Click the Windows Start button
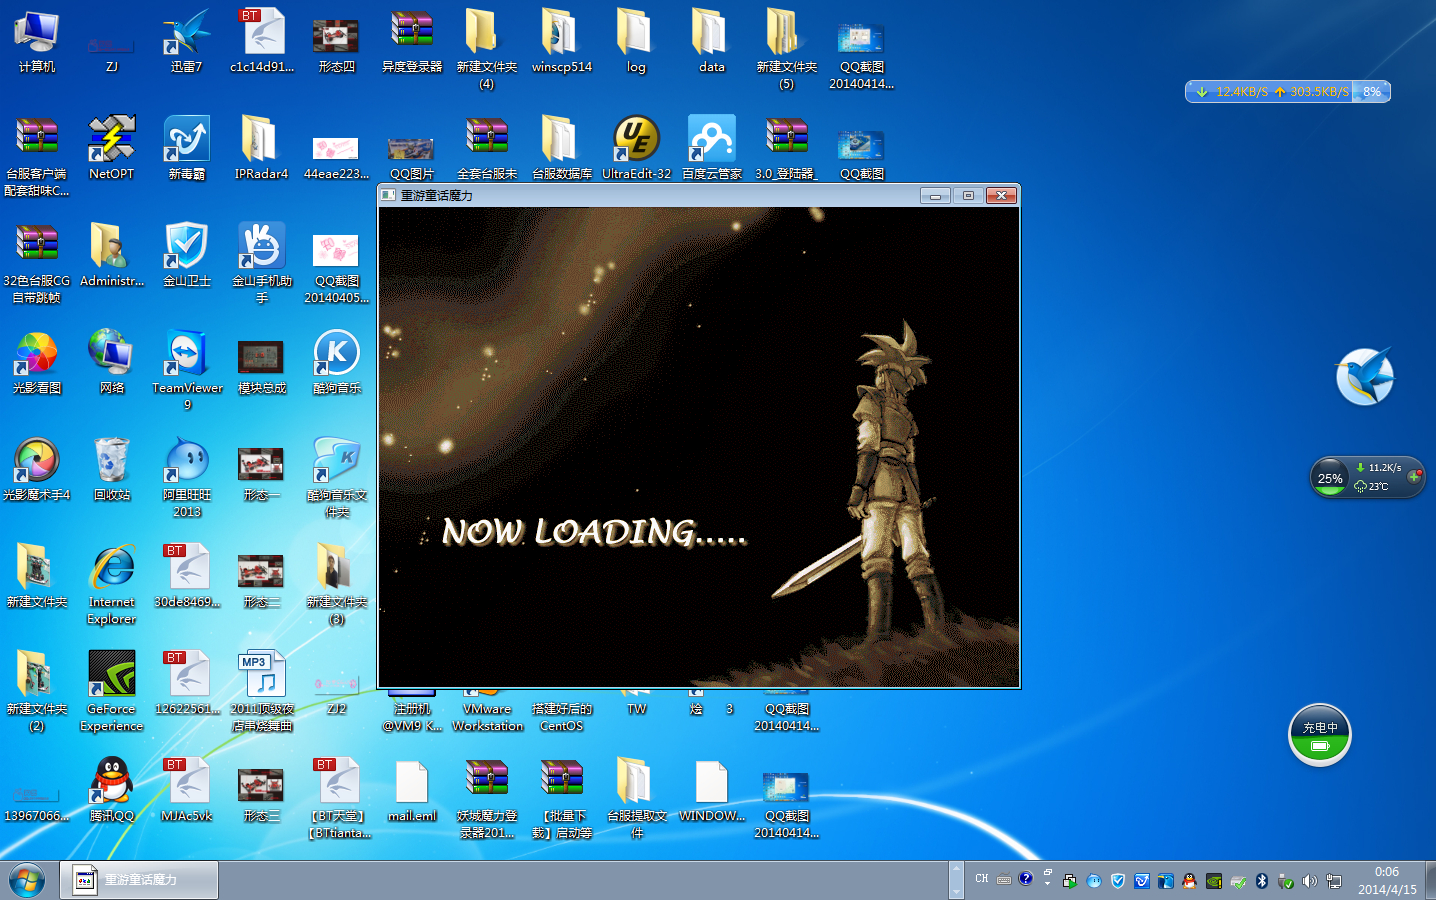The width and height of the screenshot is (1436, 900). point(27,881)
